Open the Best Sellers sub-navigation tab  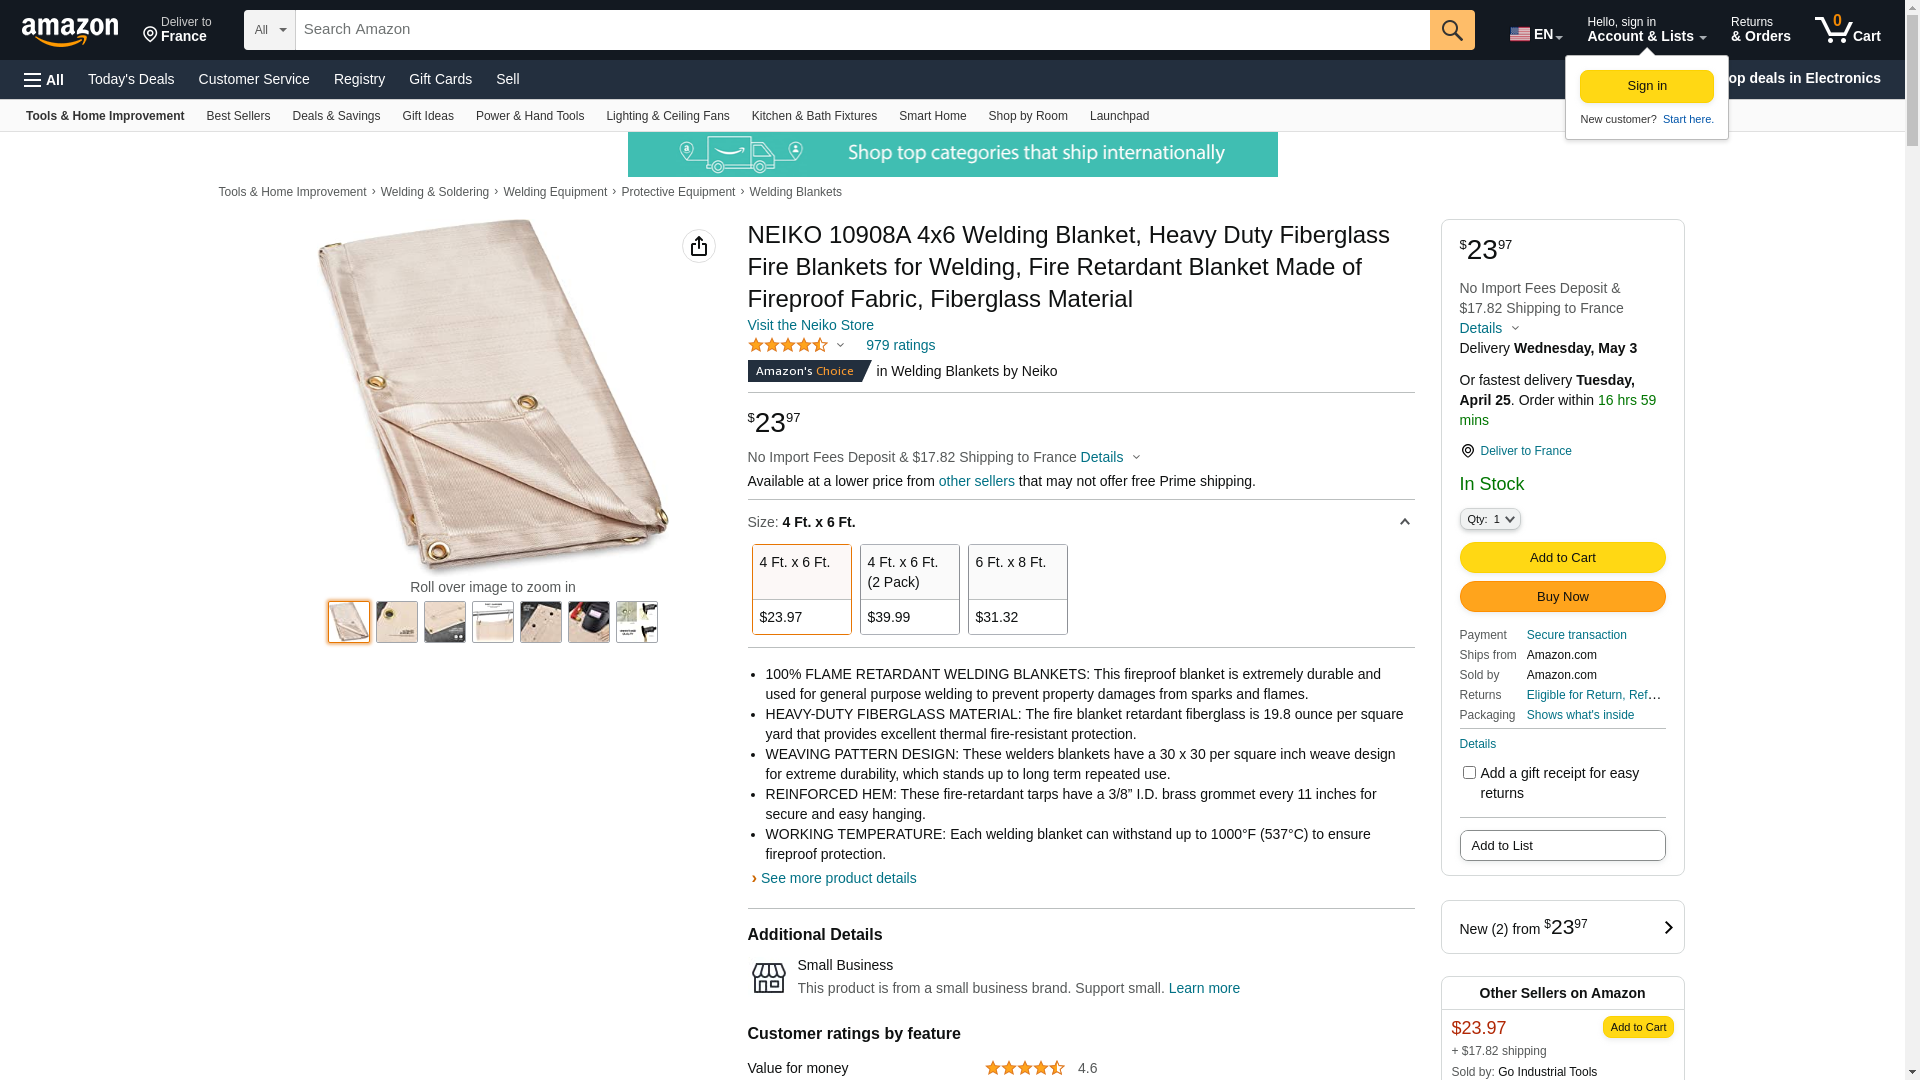[238, 116]
